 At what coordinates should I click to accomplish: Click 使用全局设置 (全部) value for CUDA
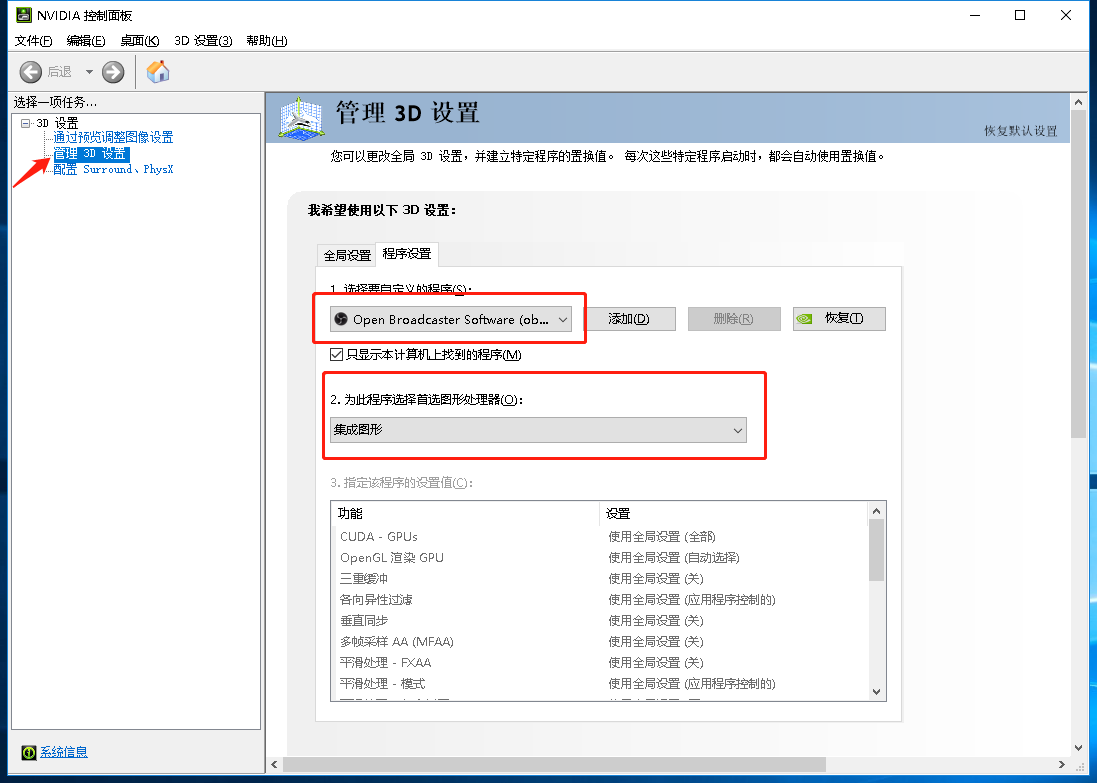(662, 537)
